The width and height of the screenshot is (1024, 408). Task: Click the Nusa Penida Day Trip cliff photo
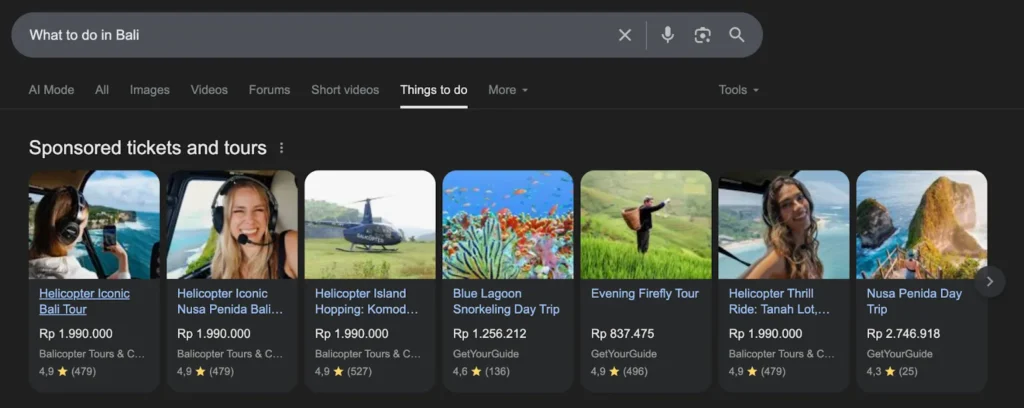921,224
